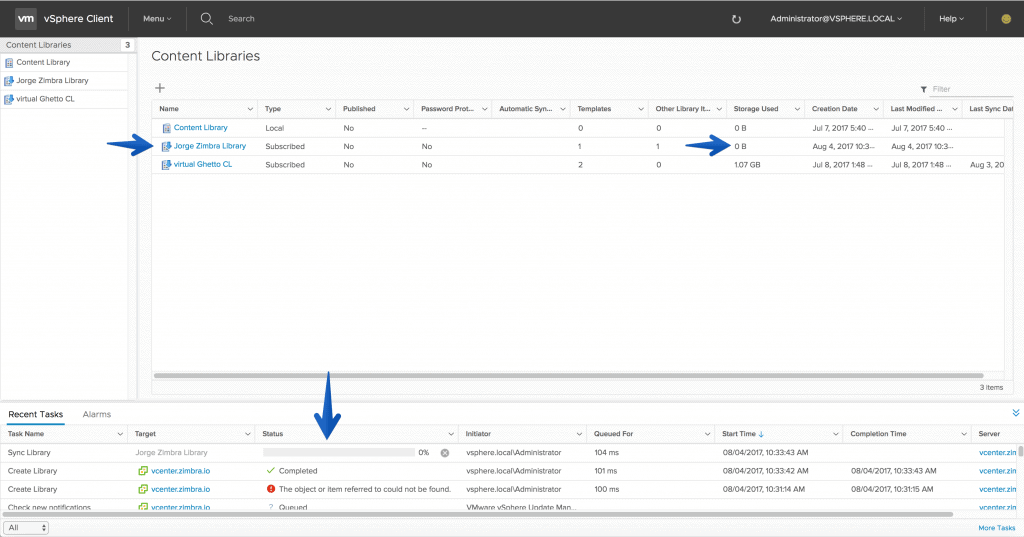Switch to the Recent Tasks tab
1024x537 pixels.
click(x=35, y=414)
